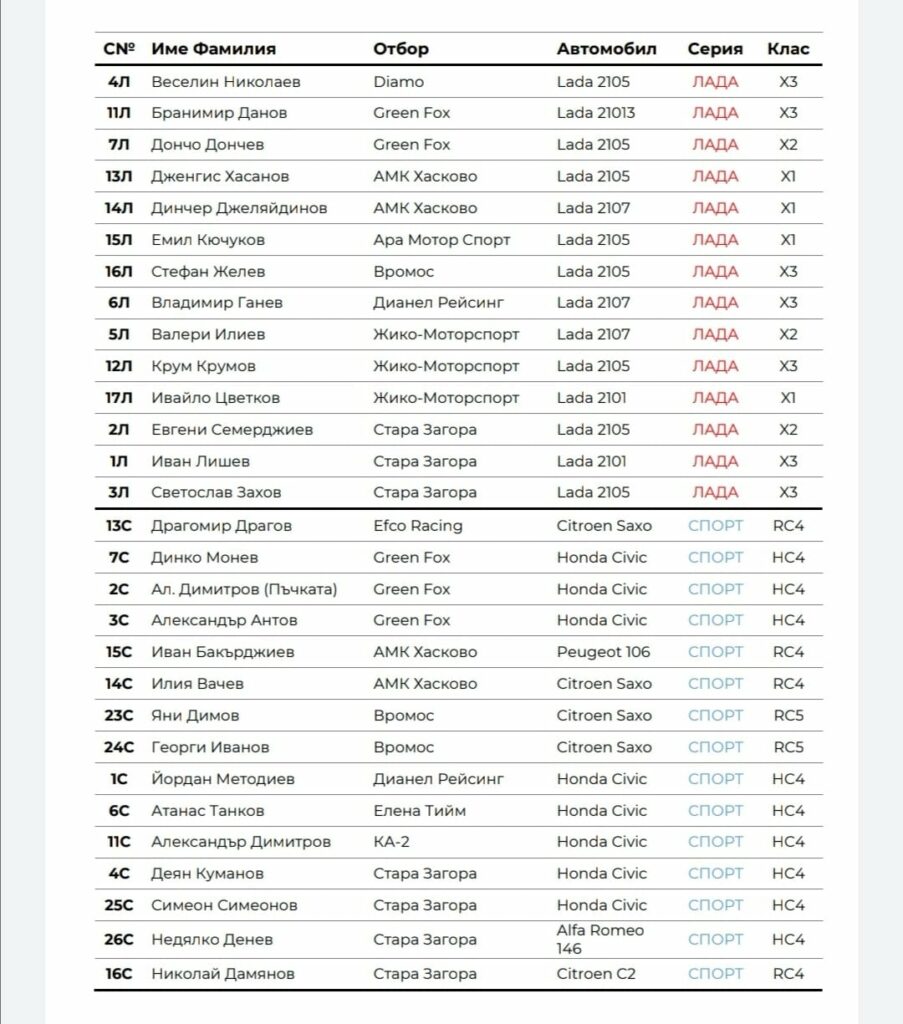This screenshot has height=1024, width=903.
Task: Click team 'Елена Тийм'
Action: [419, 810]
